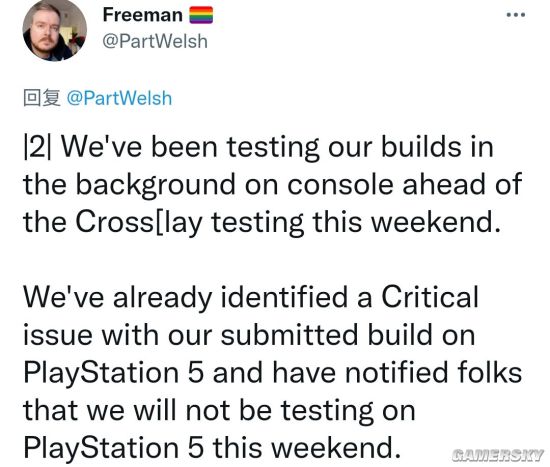Click 'testing this weekend.' ending first paragraph

coord(356,222)
